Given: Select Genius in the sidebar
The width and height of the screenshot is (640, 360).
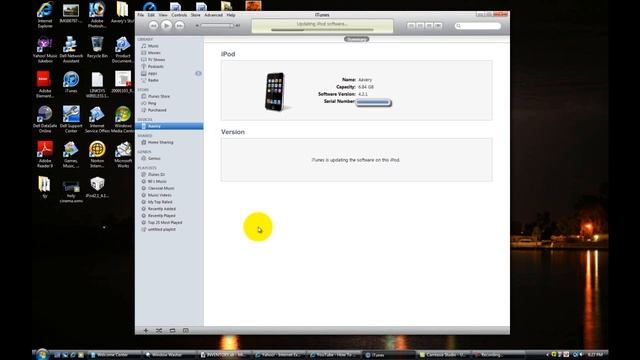Looking at the screenshot, I should click(154, 158).
